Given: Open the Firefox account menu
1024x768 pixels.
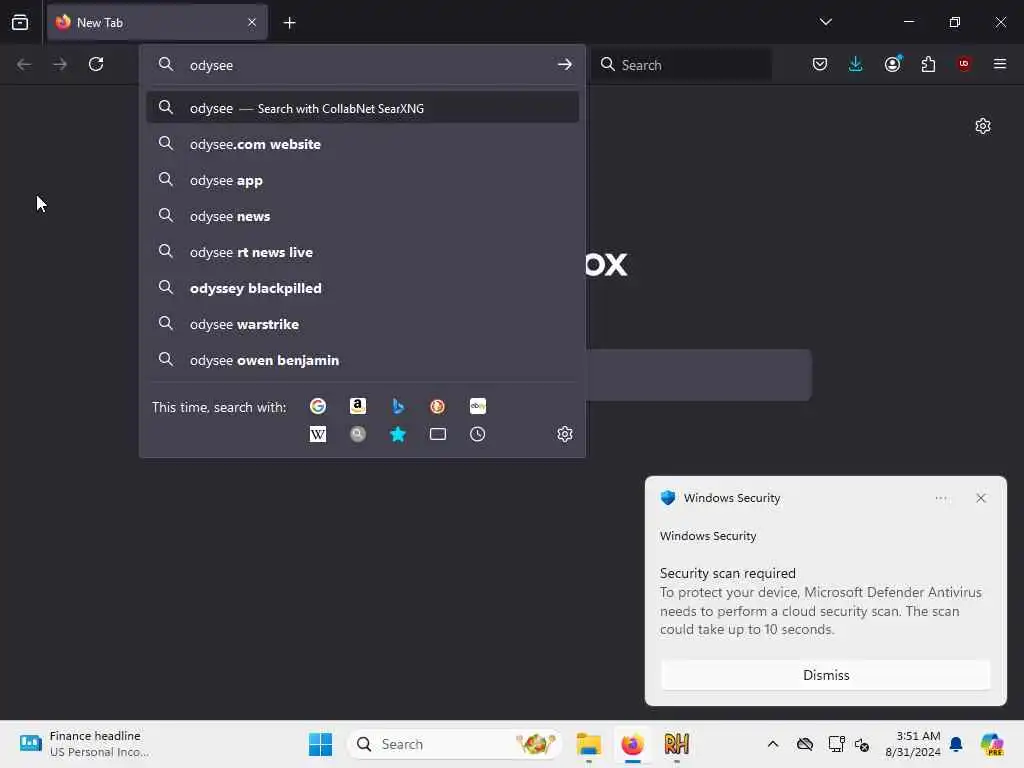Looking at the screenshot, I should [x=893, y=64].
